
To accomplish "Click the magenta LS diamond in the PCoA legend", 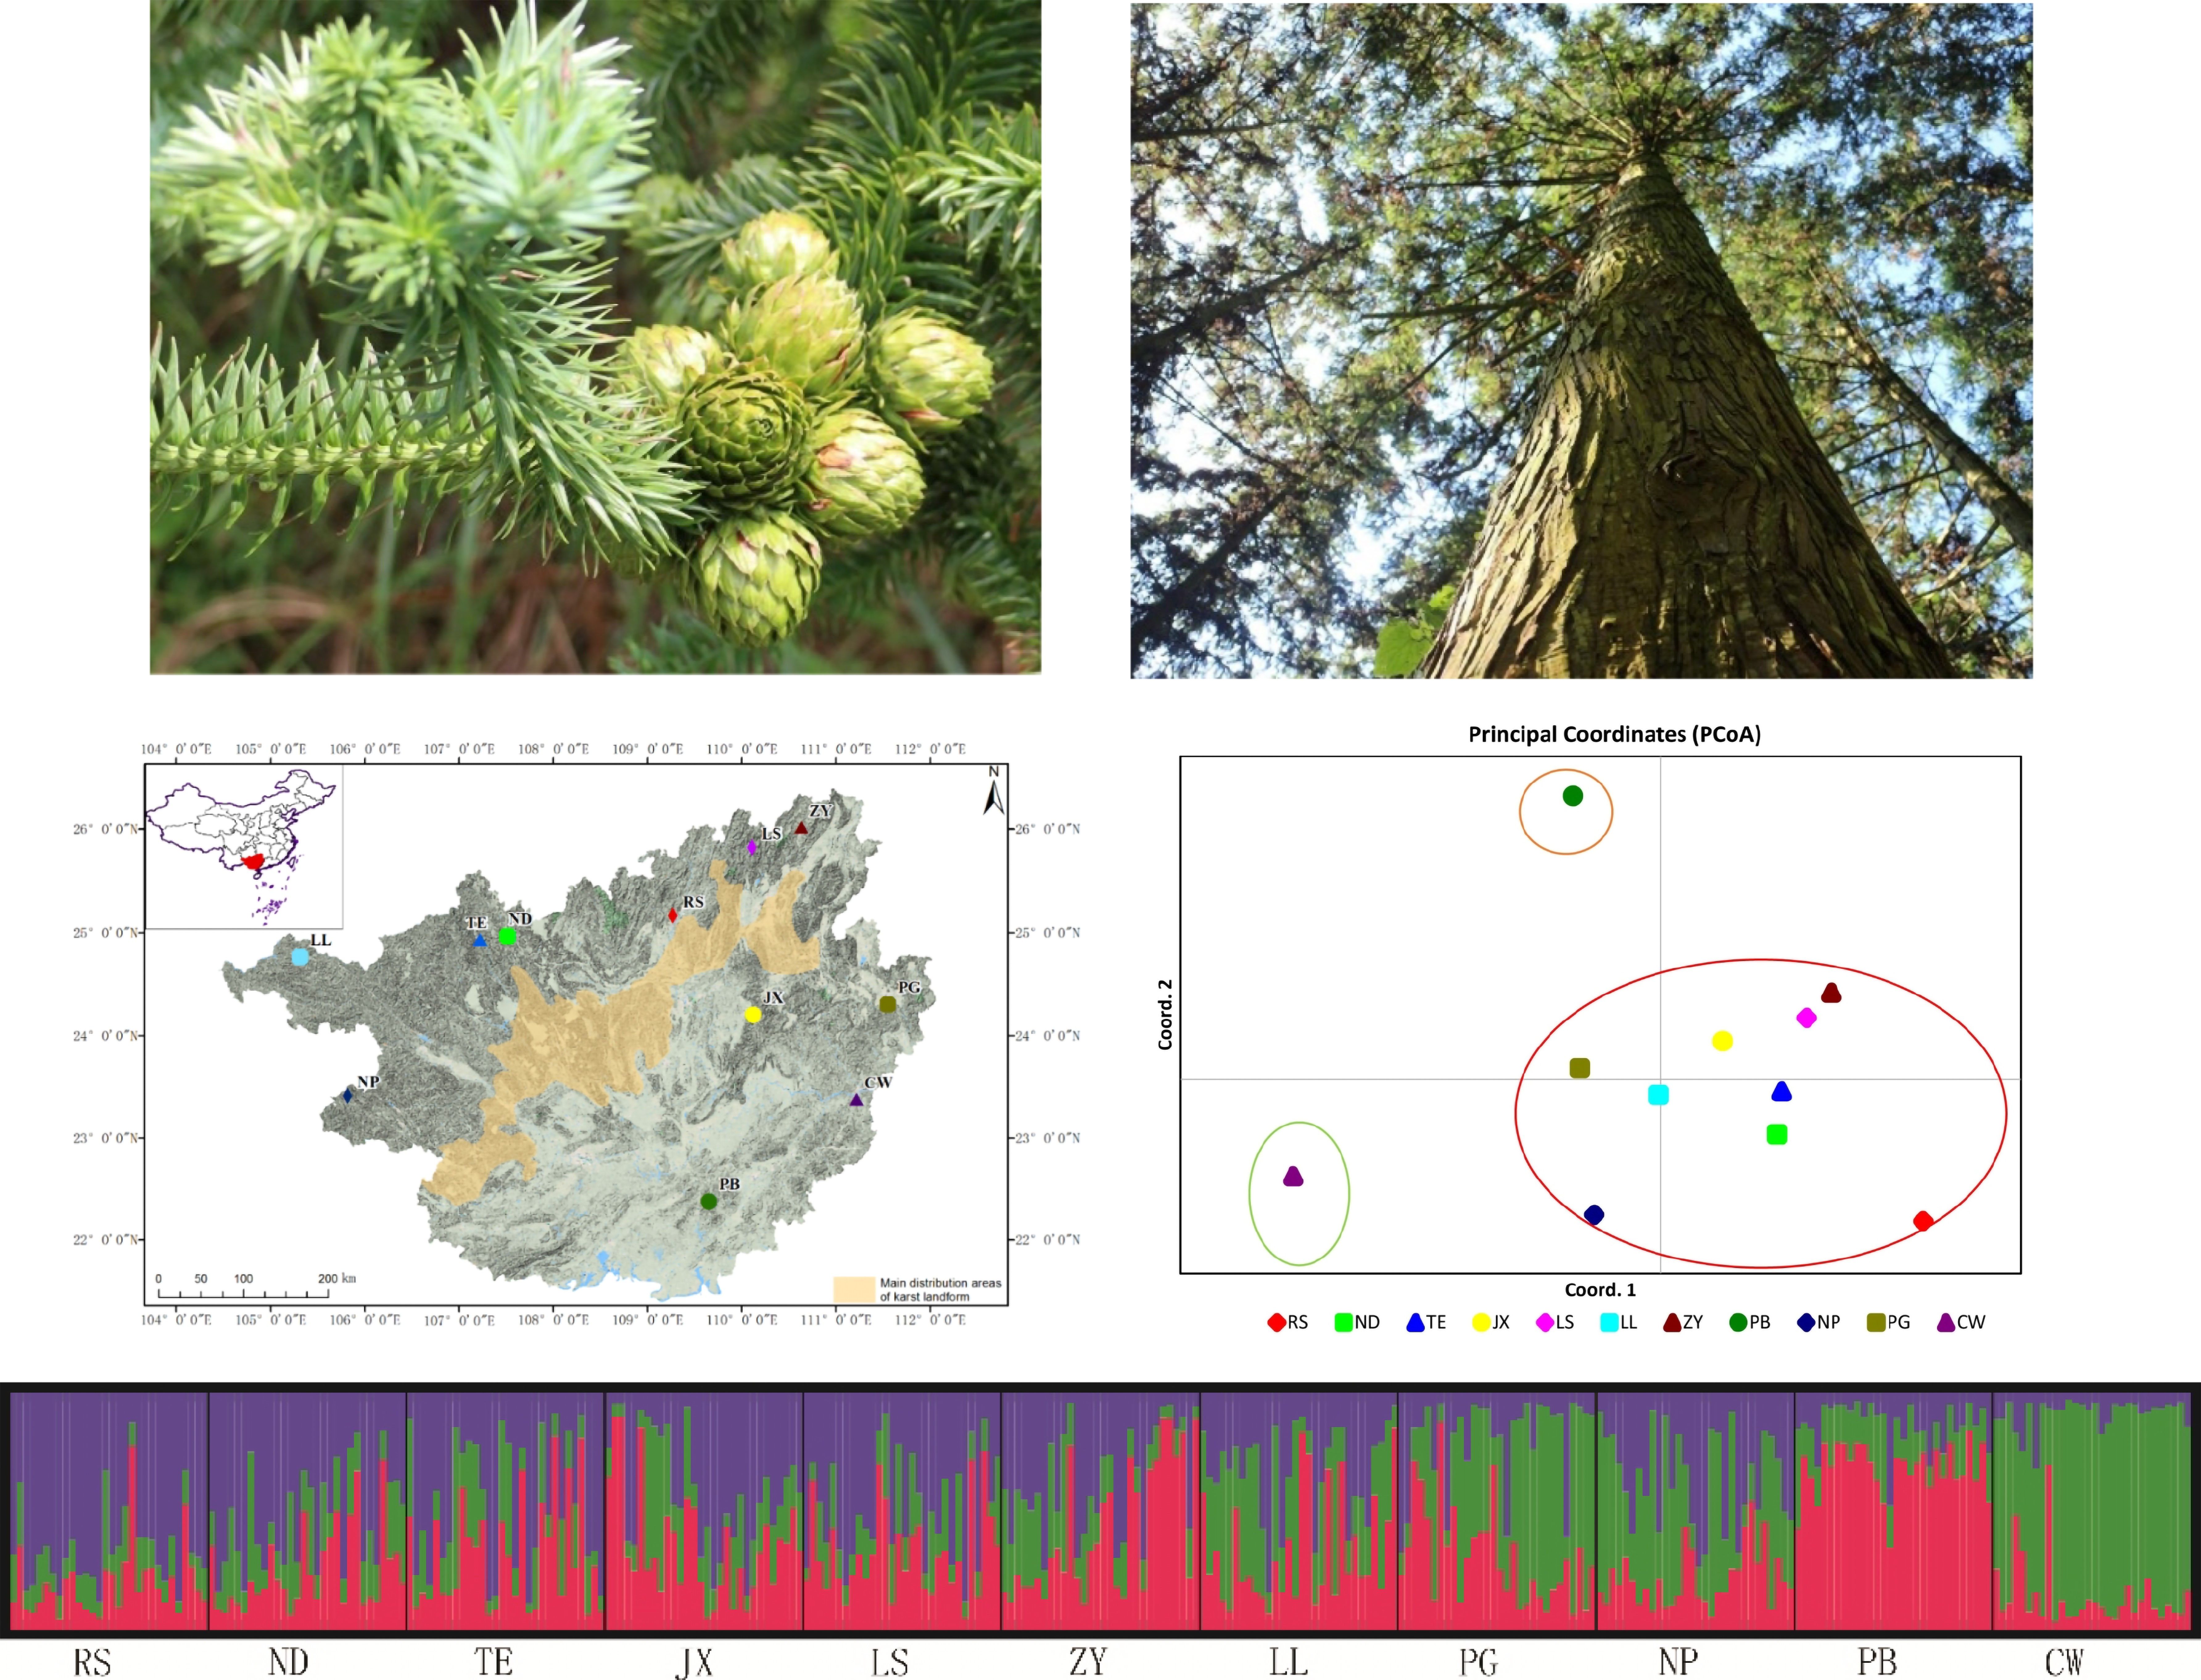I will 1545,1322.
